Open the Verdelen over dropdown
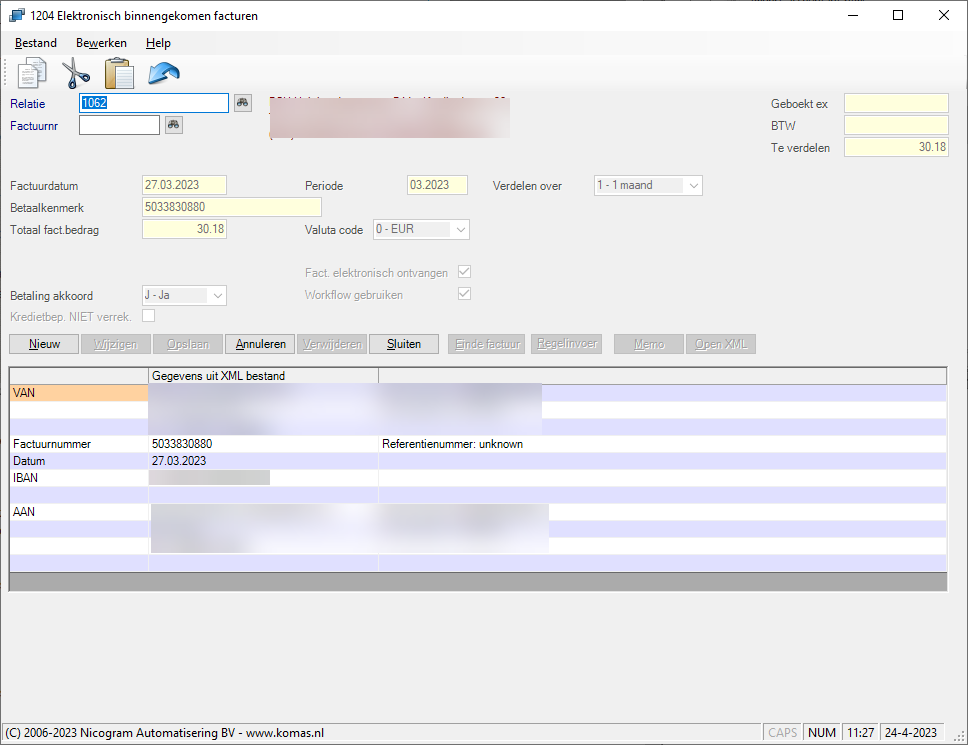The width and height of the screenshot is (968, 745). click(x=648, y=185)
